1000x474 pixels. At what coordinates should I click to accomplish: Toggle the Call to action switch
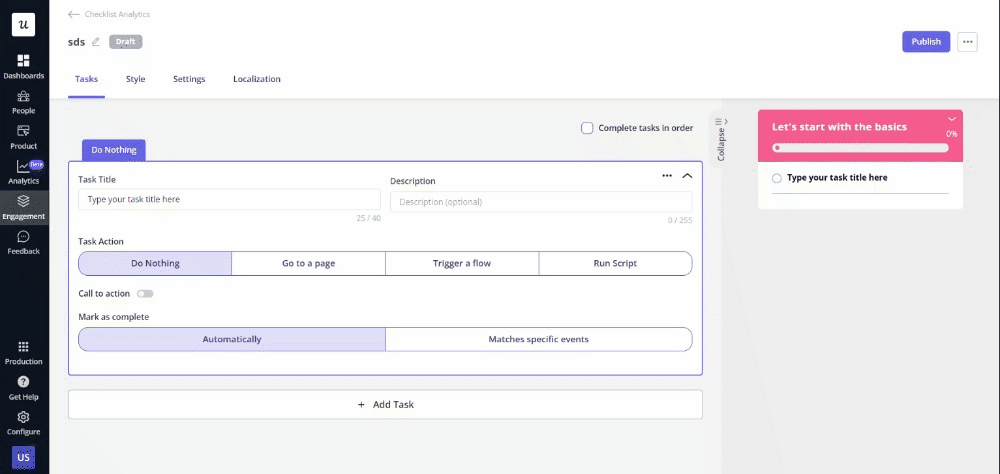(145, 294)
